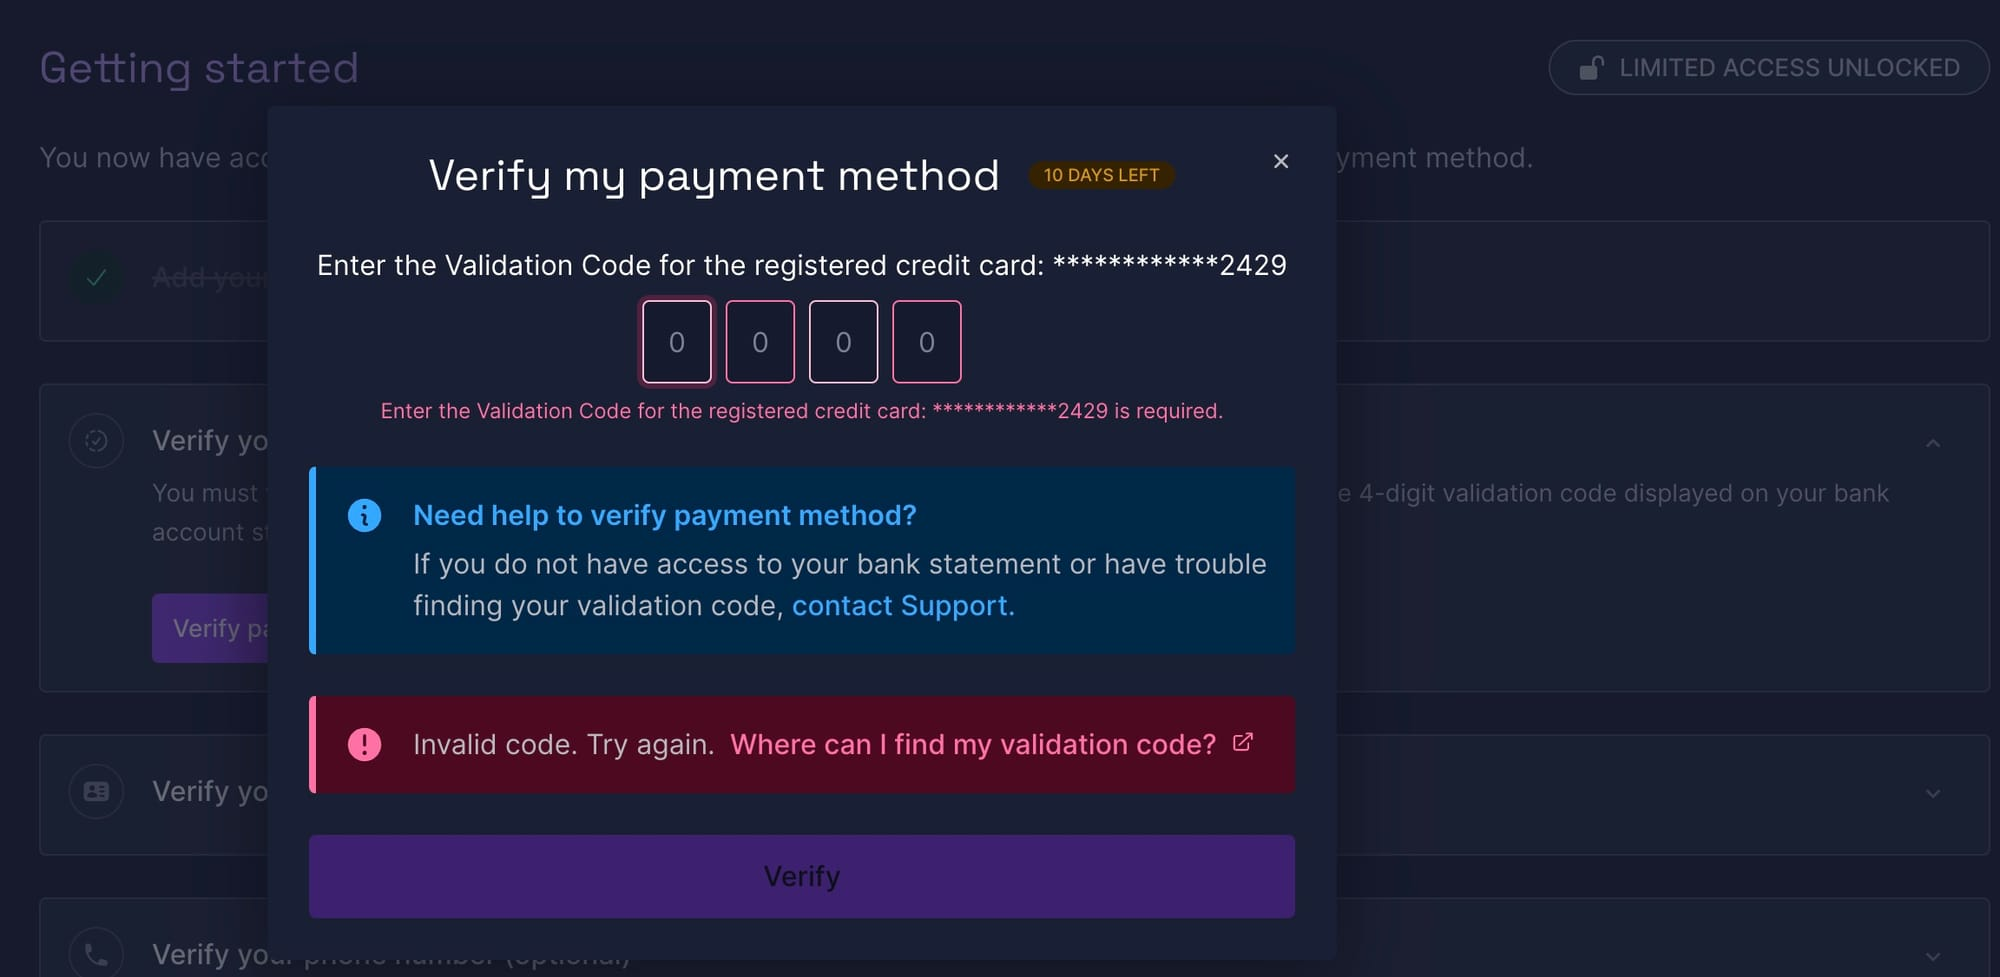Click the external link icon after validation code link
Image resolution: width=2000 pixels, height=977 pixels.
coord(1242,742)
